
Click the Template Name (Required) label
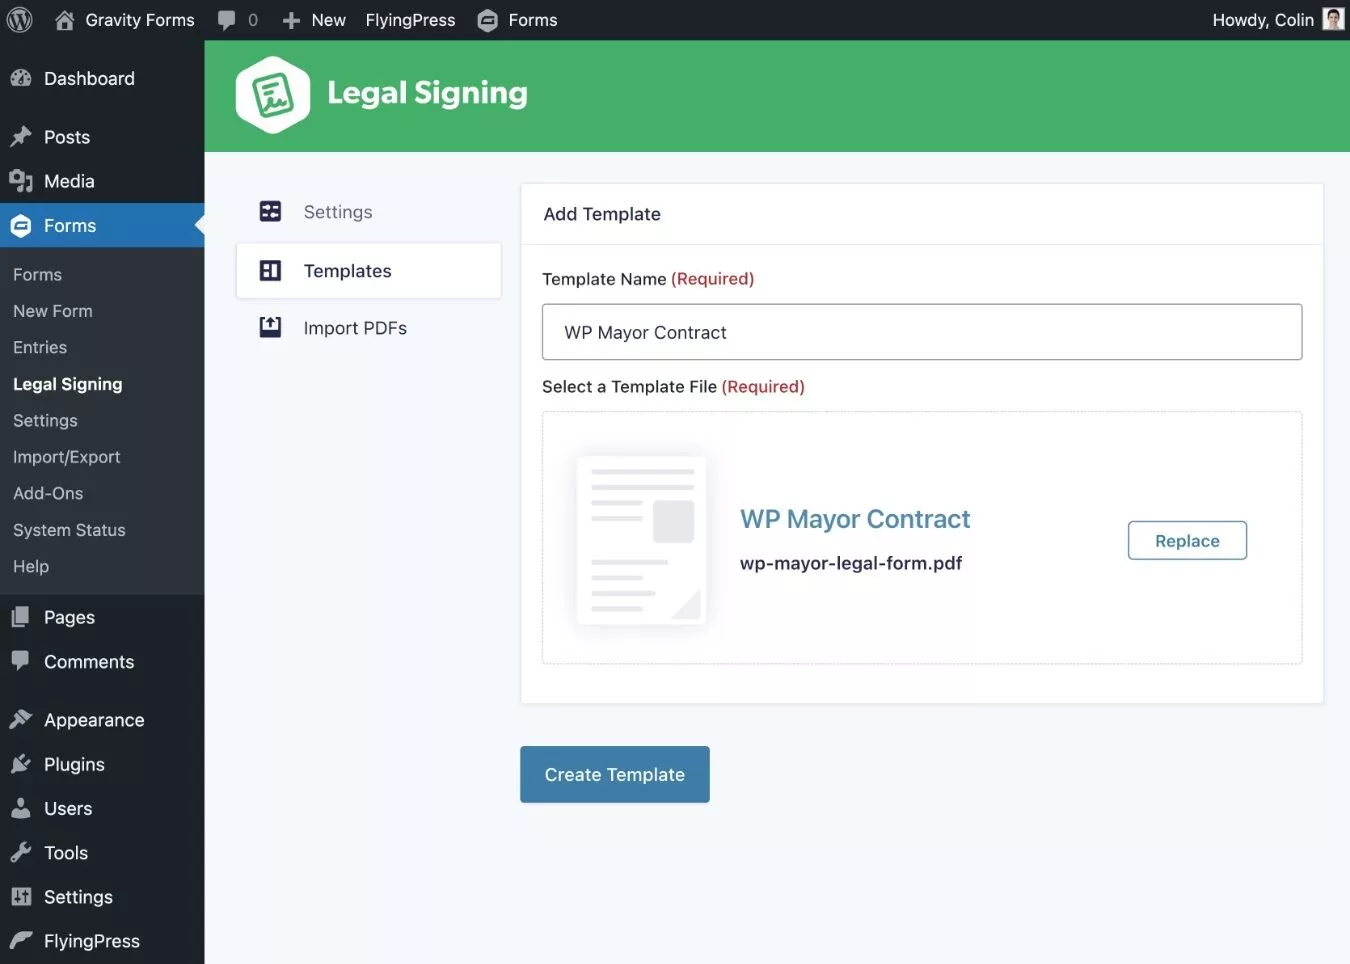648,279
